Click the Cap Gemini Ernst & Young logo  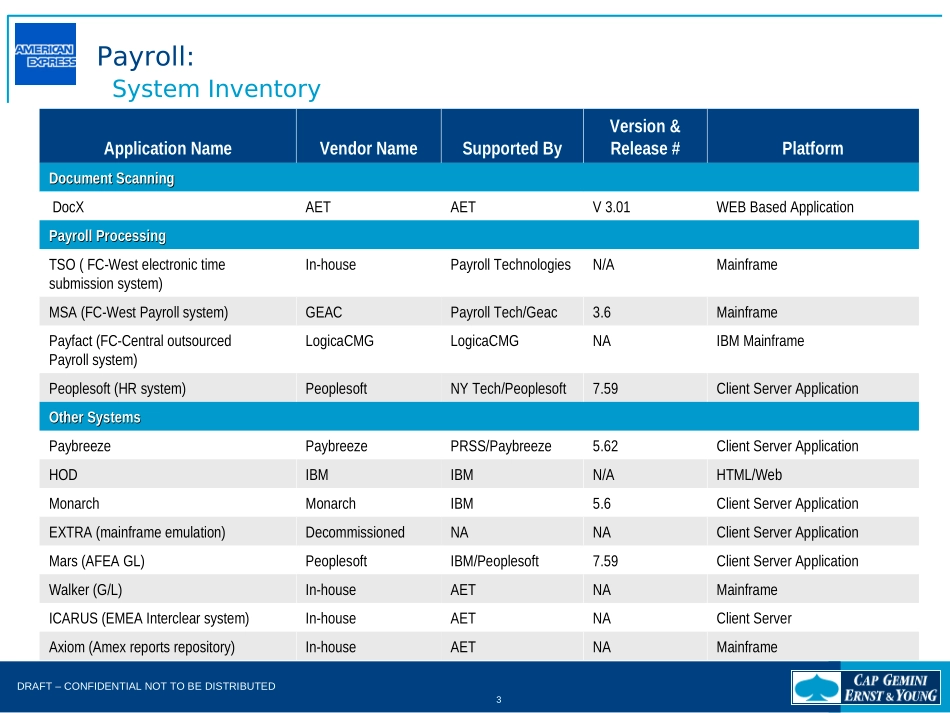coord(866,688)
